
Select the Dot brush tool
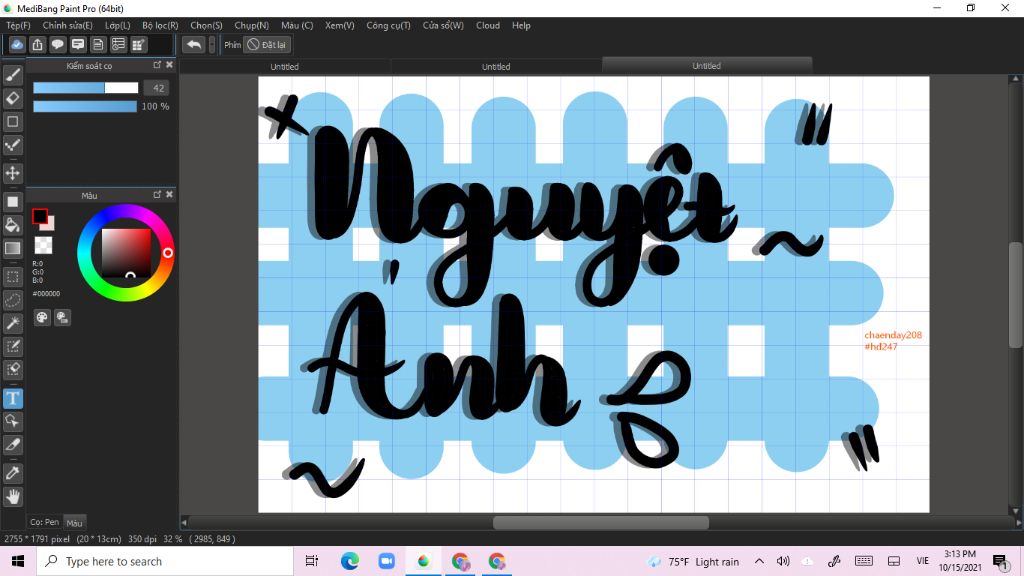pos(12,145)
